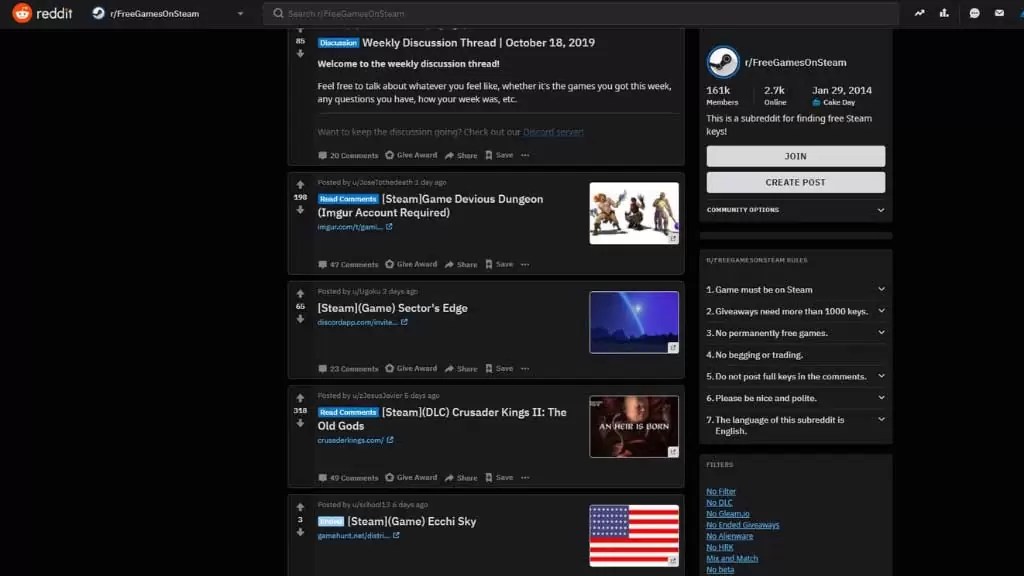This screenshot has width=1024, height=576.
Task: Open the Crusader Kings II thumbnail
Action: tap(634, 426)
